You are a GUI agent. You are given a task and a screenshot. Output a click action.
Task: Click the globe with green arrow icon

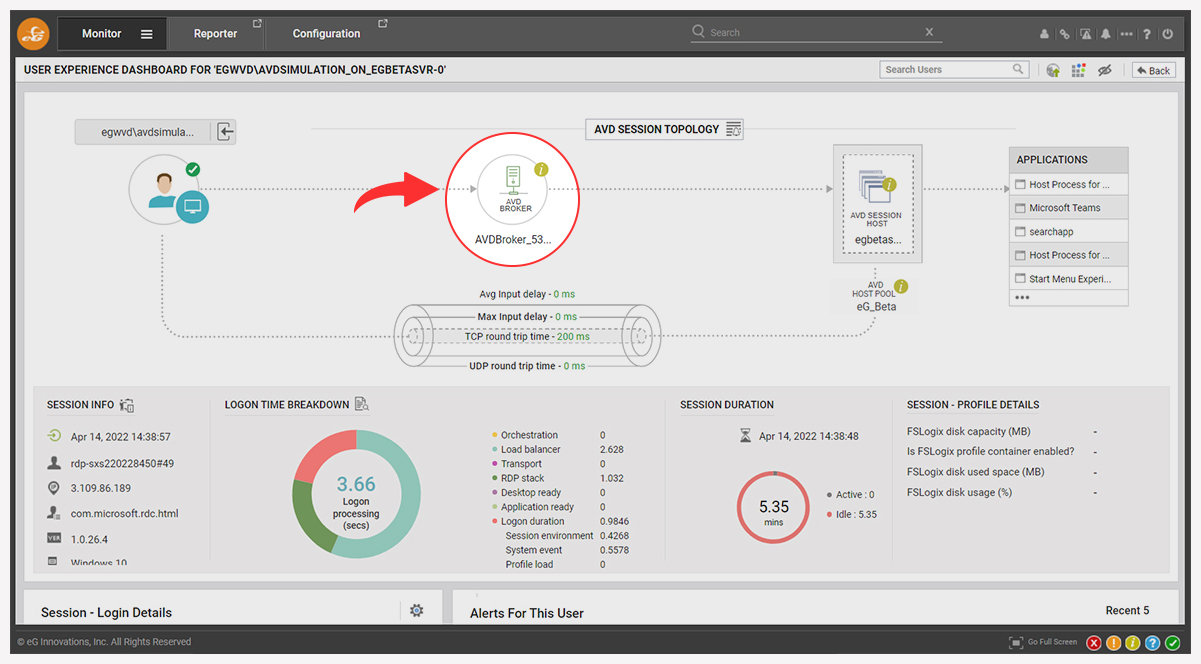(1053, 70)
